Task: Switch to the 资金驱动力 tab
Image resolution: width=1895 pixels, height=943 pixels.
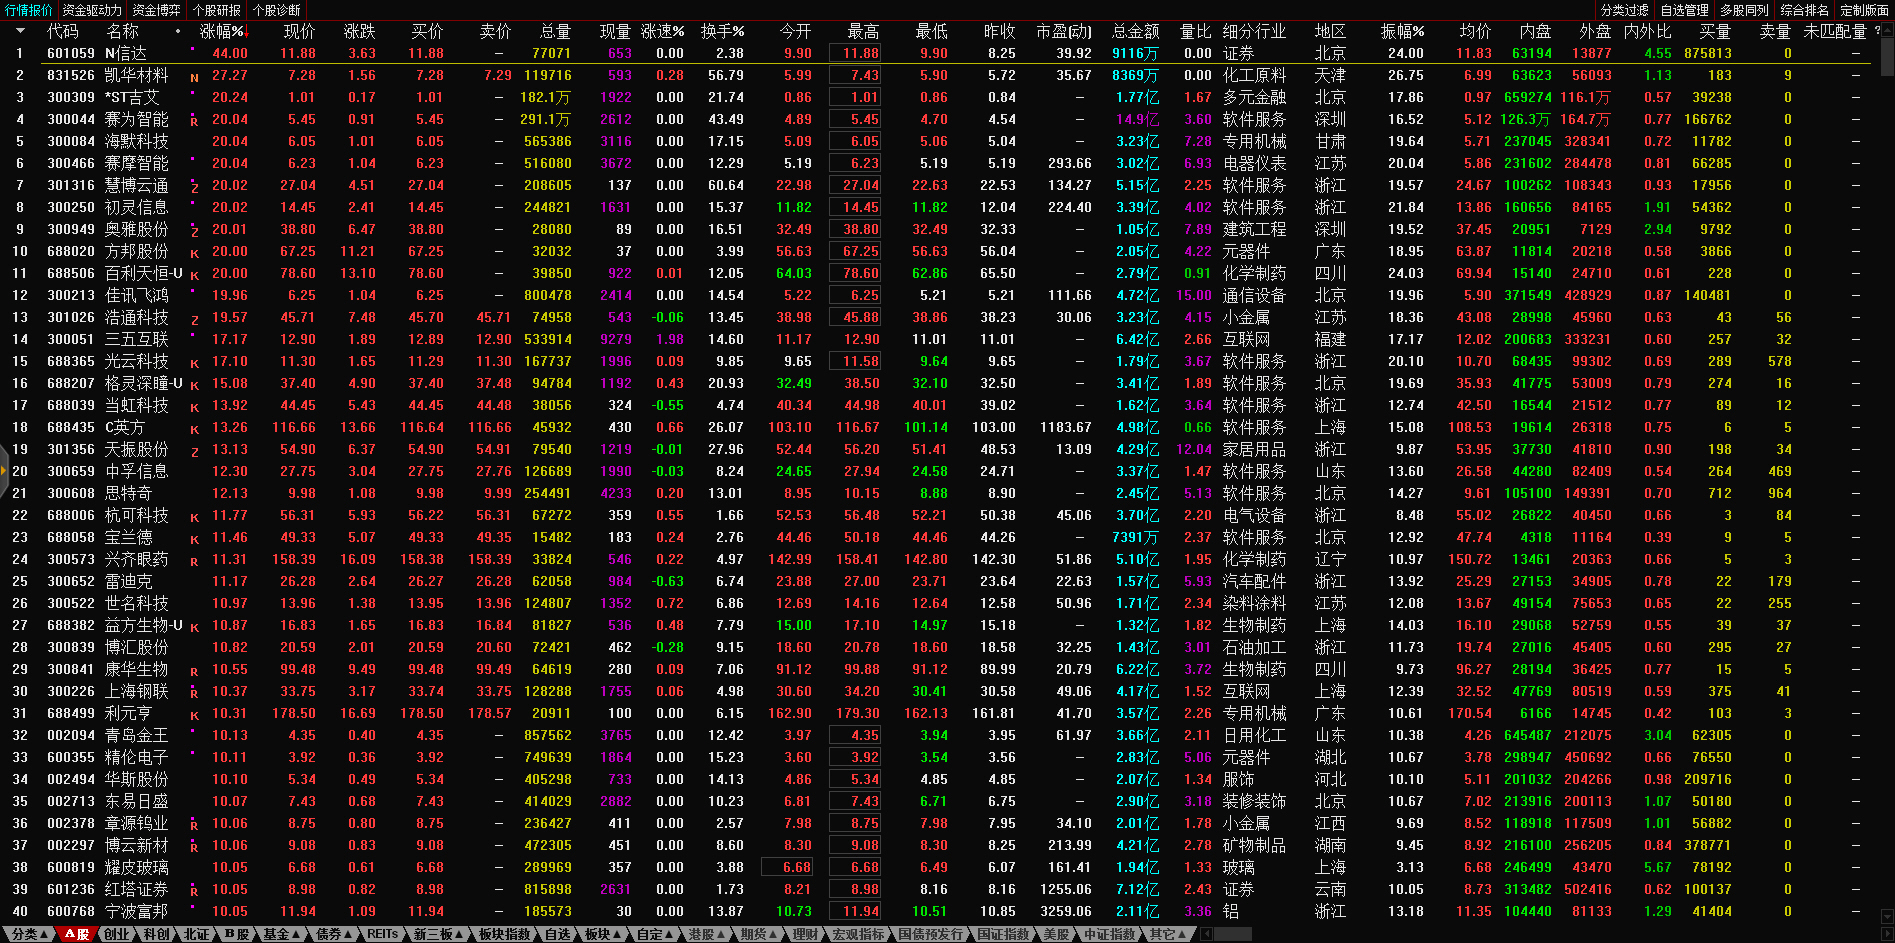Action: click(x=92, y=10)
